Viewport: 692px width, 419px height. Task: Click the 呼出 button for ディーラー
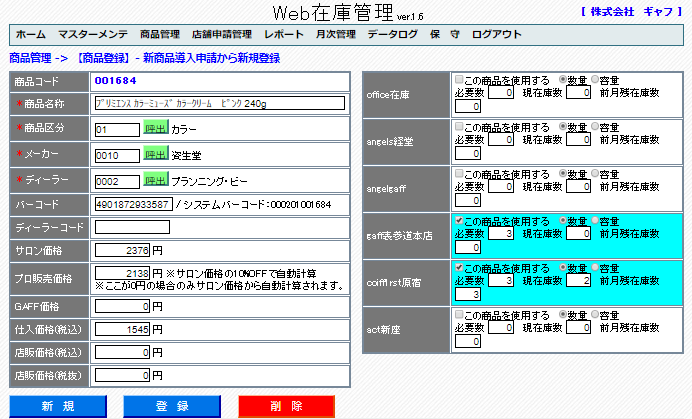pyautogui.click(x=156, y=180)
